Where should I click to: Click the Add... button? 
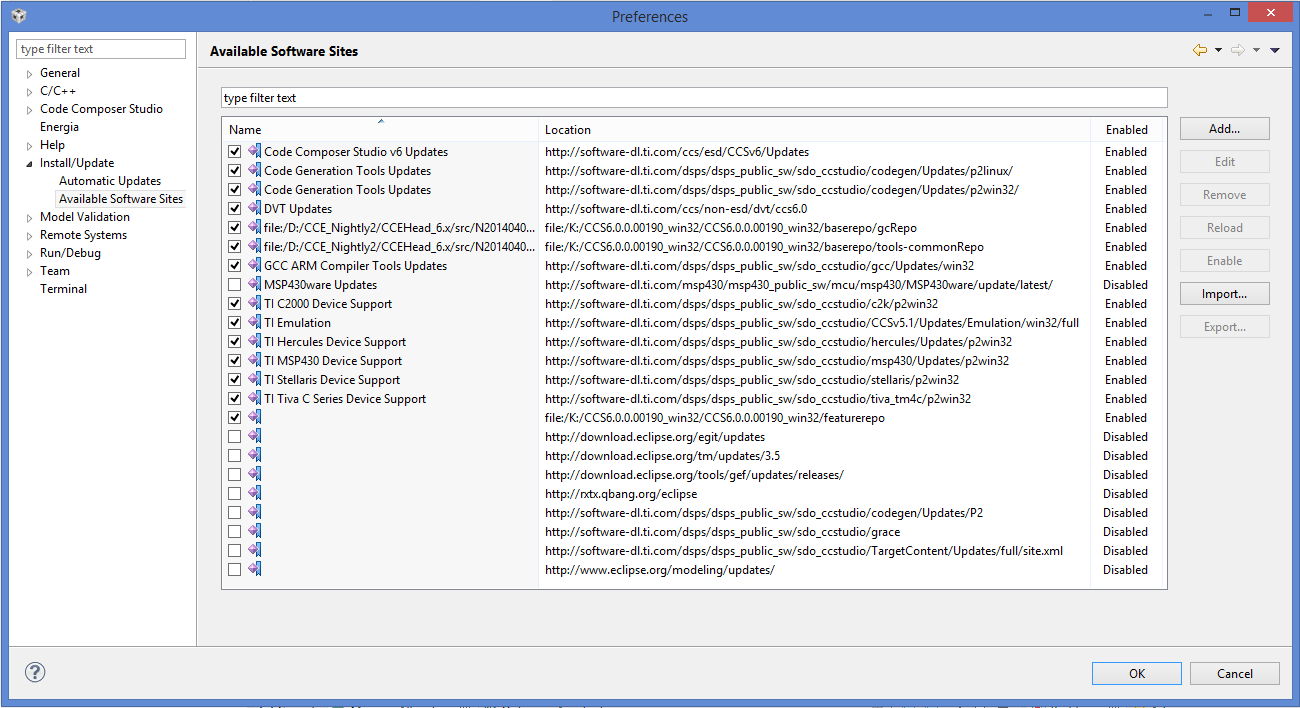click(x=1224, y=129)
